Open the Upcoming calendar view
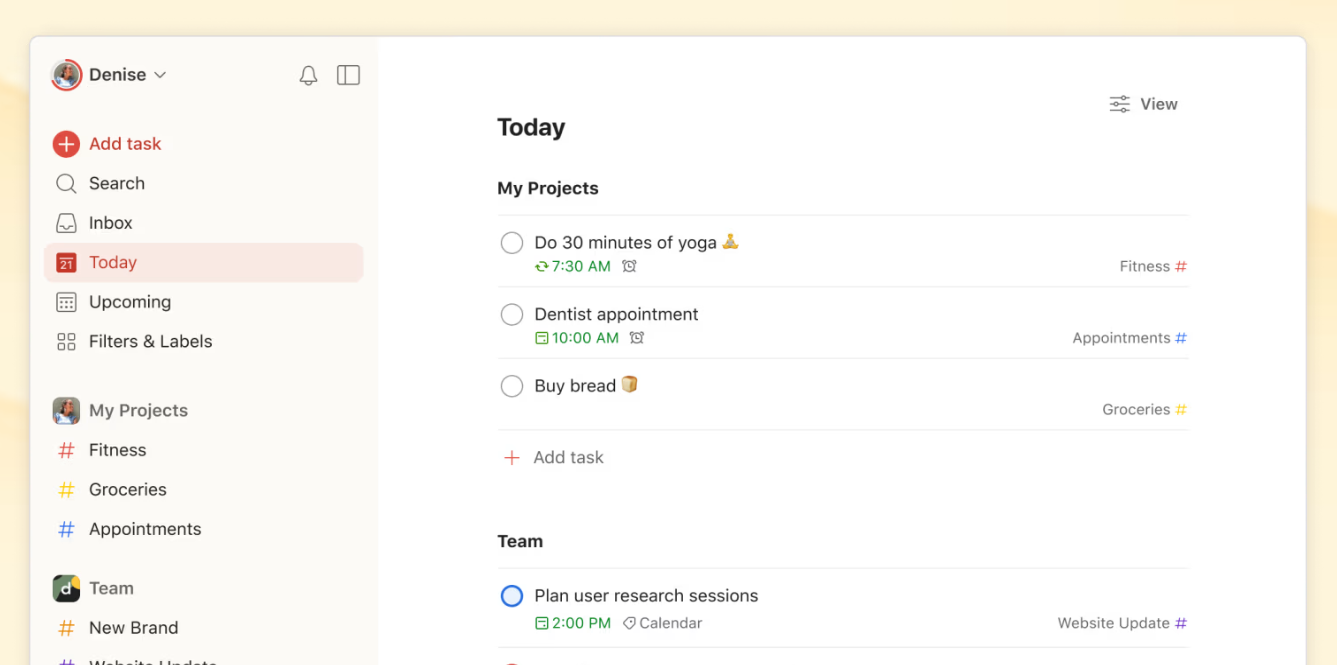The image size is (1337, 665). (x=129, y=302)
